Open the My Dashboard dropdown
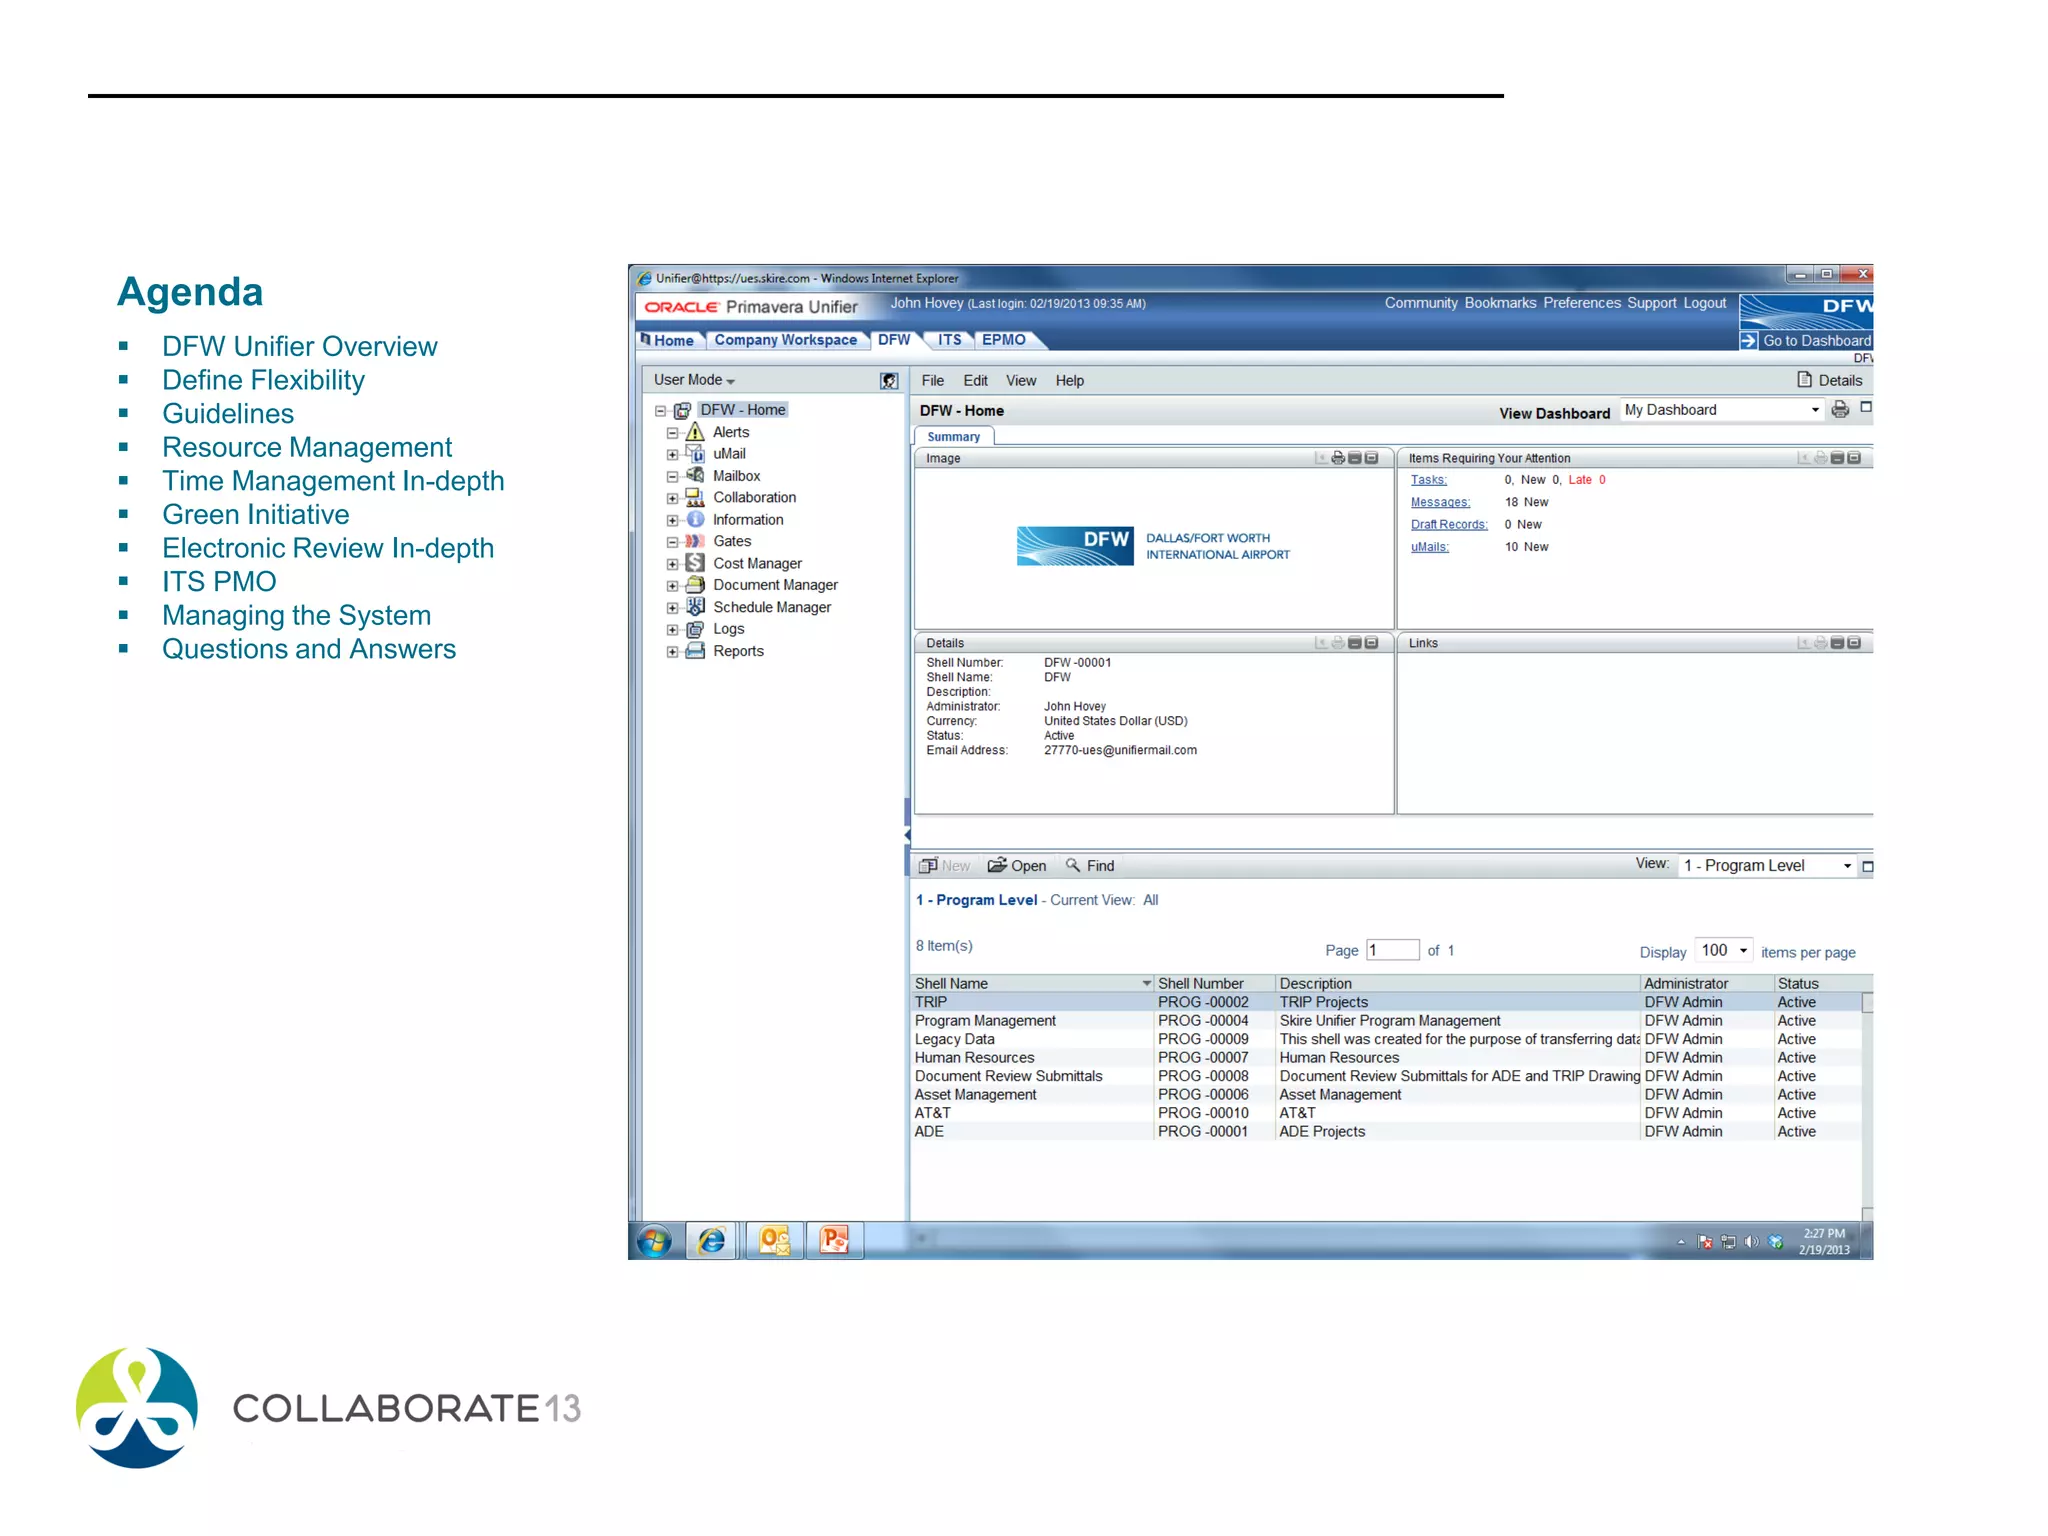2048x1536 pixels. click(1815, 410)
